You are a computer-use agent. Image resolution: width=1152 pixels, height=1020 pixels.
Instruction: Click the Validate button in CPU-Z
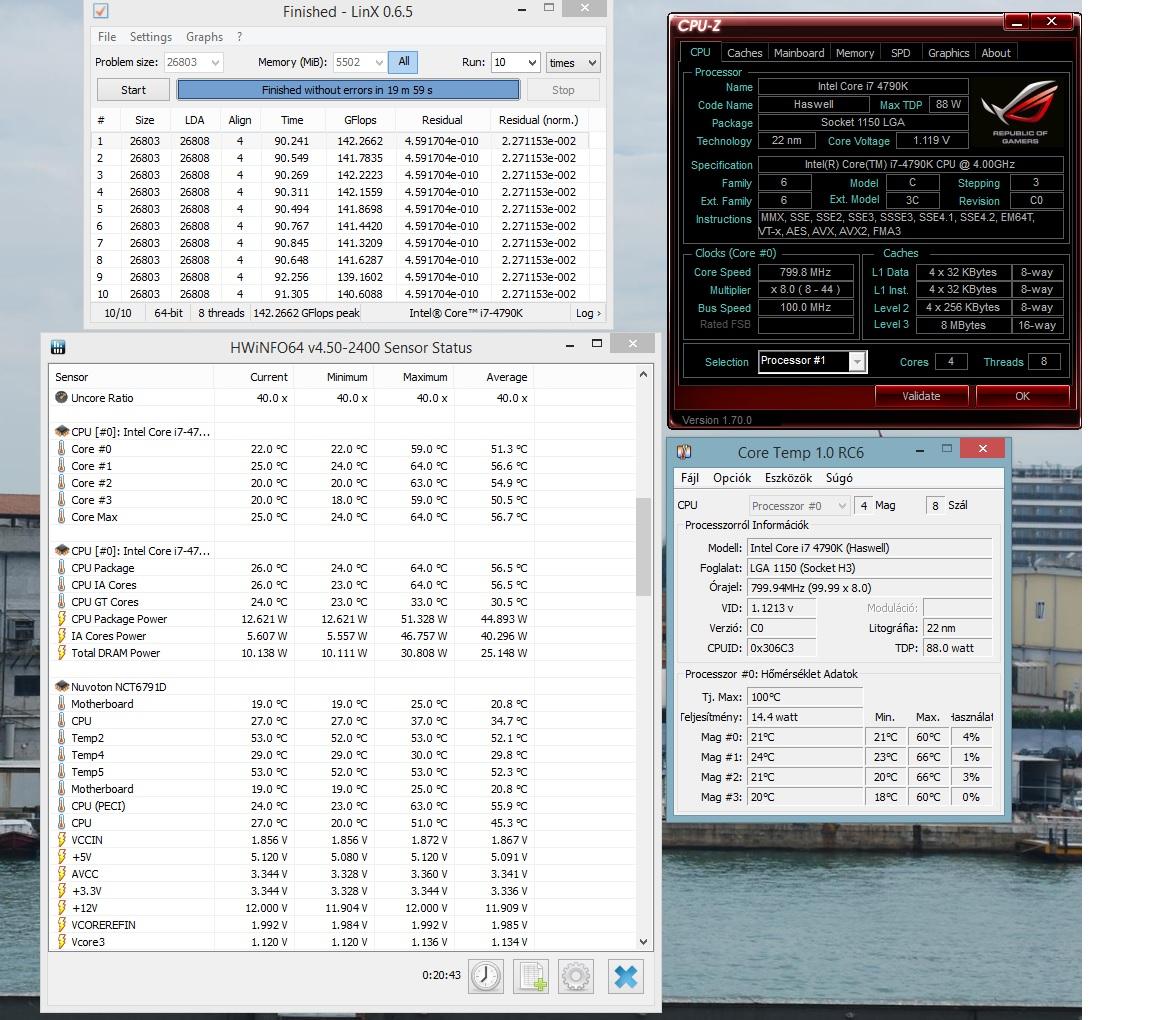(x=921, y=395)
